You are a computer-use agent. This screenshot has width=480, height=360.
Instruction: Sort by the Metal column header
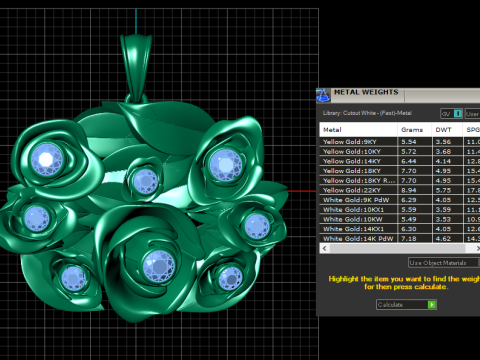358,130
